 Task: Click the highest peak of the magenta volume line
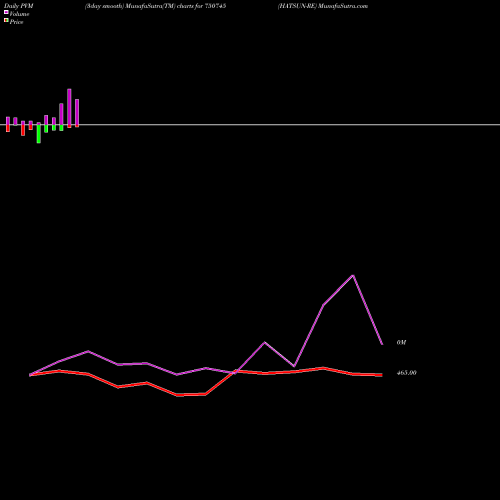tap(353, 276)
